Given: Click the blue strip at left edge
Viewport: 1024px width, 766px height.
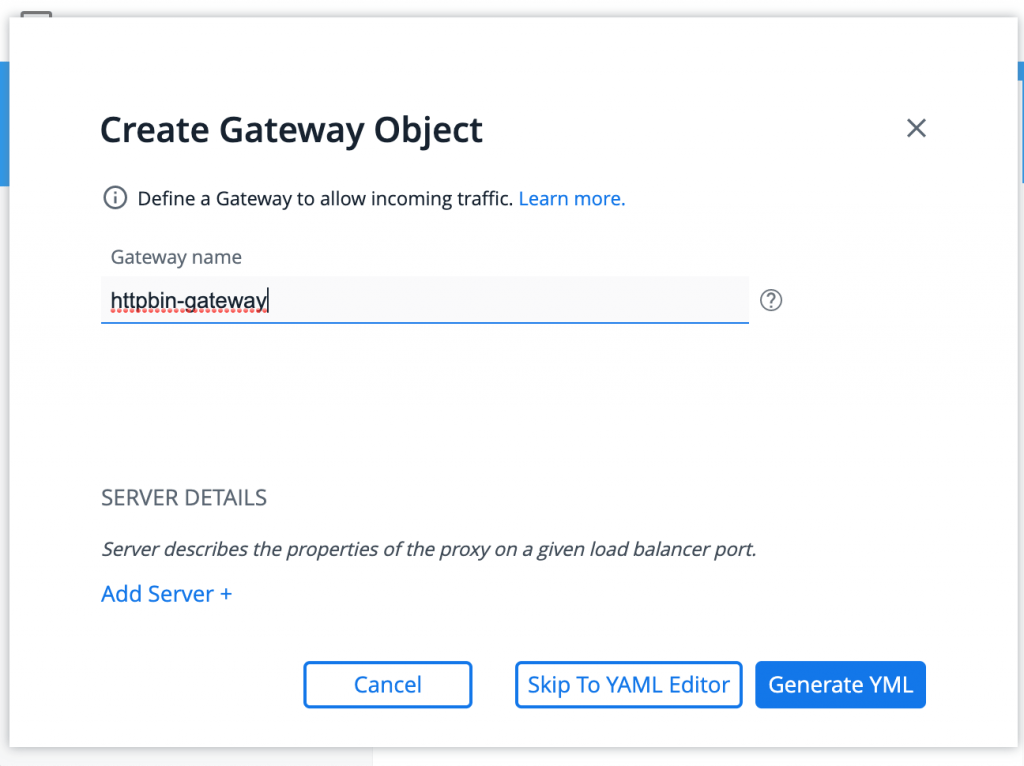Looking at the screenshot, I should (4, 124).
